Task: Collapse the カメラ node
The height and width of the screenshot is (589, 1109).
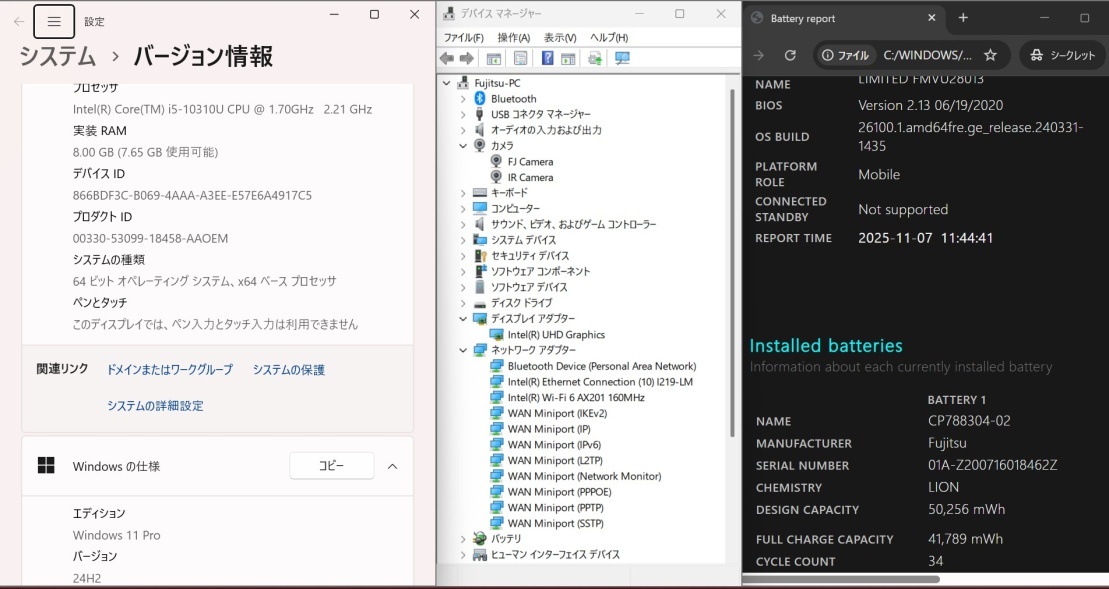Action: (x=463, y=146)
